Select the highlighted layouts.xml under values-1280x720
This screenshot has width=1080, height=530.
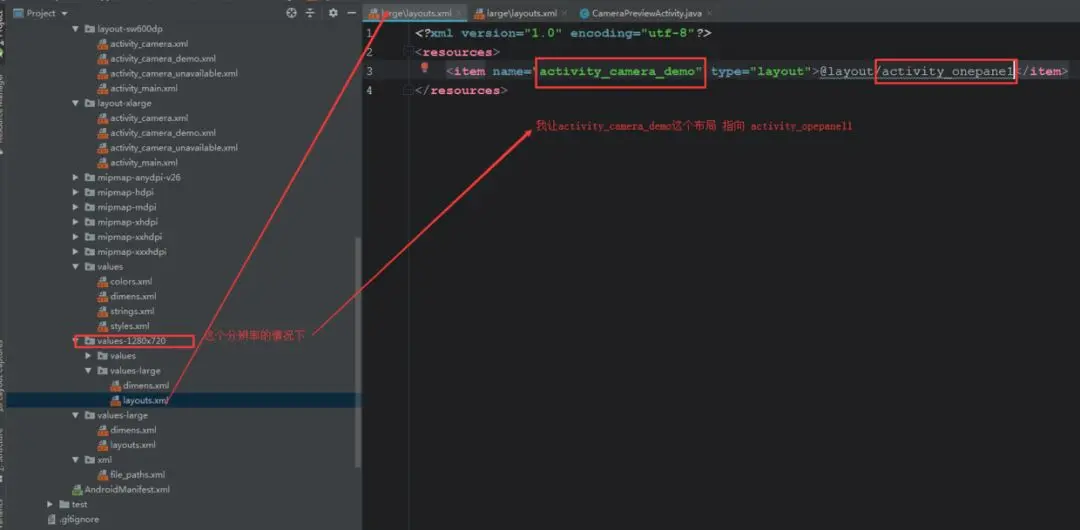point(145,400)
